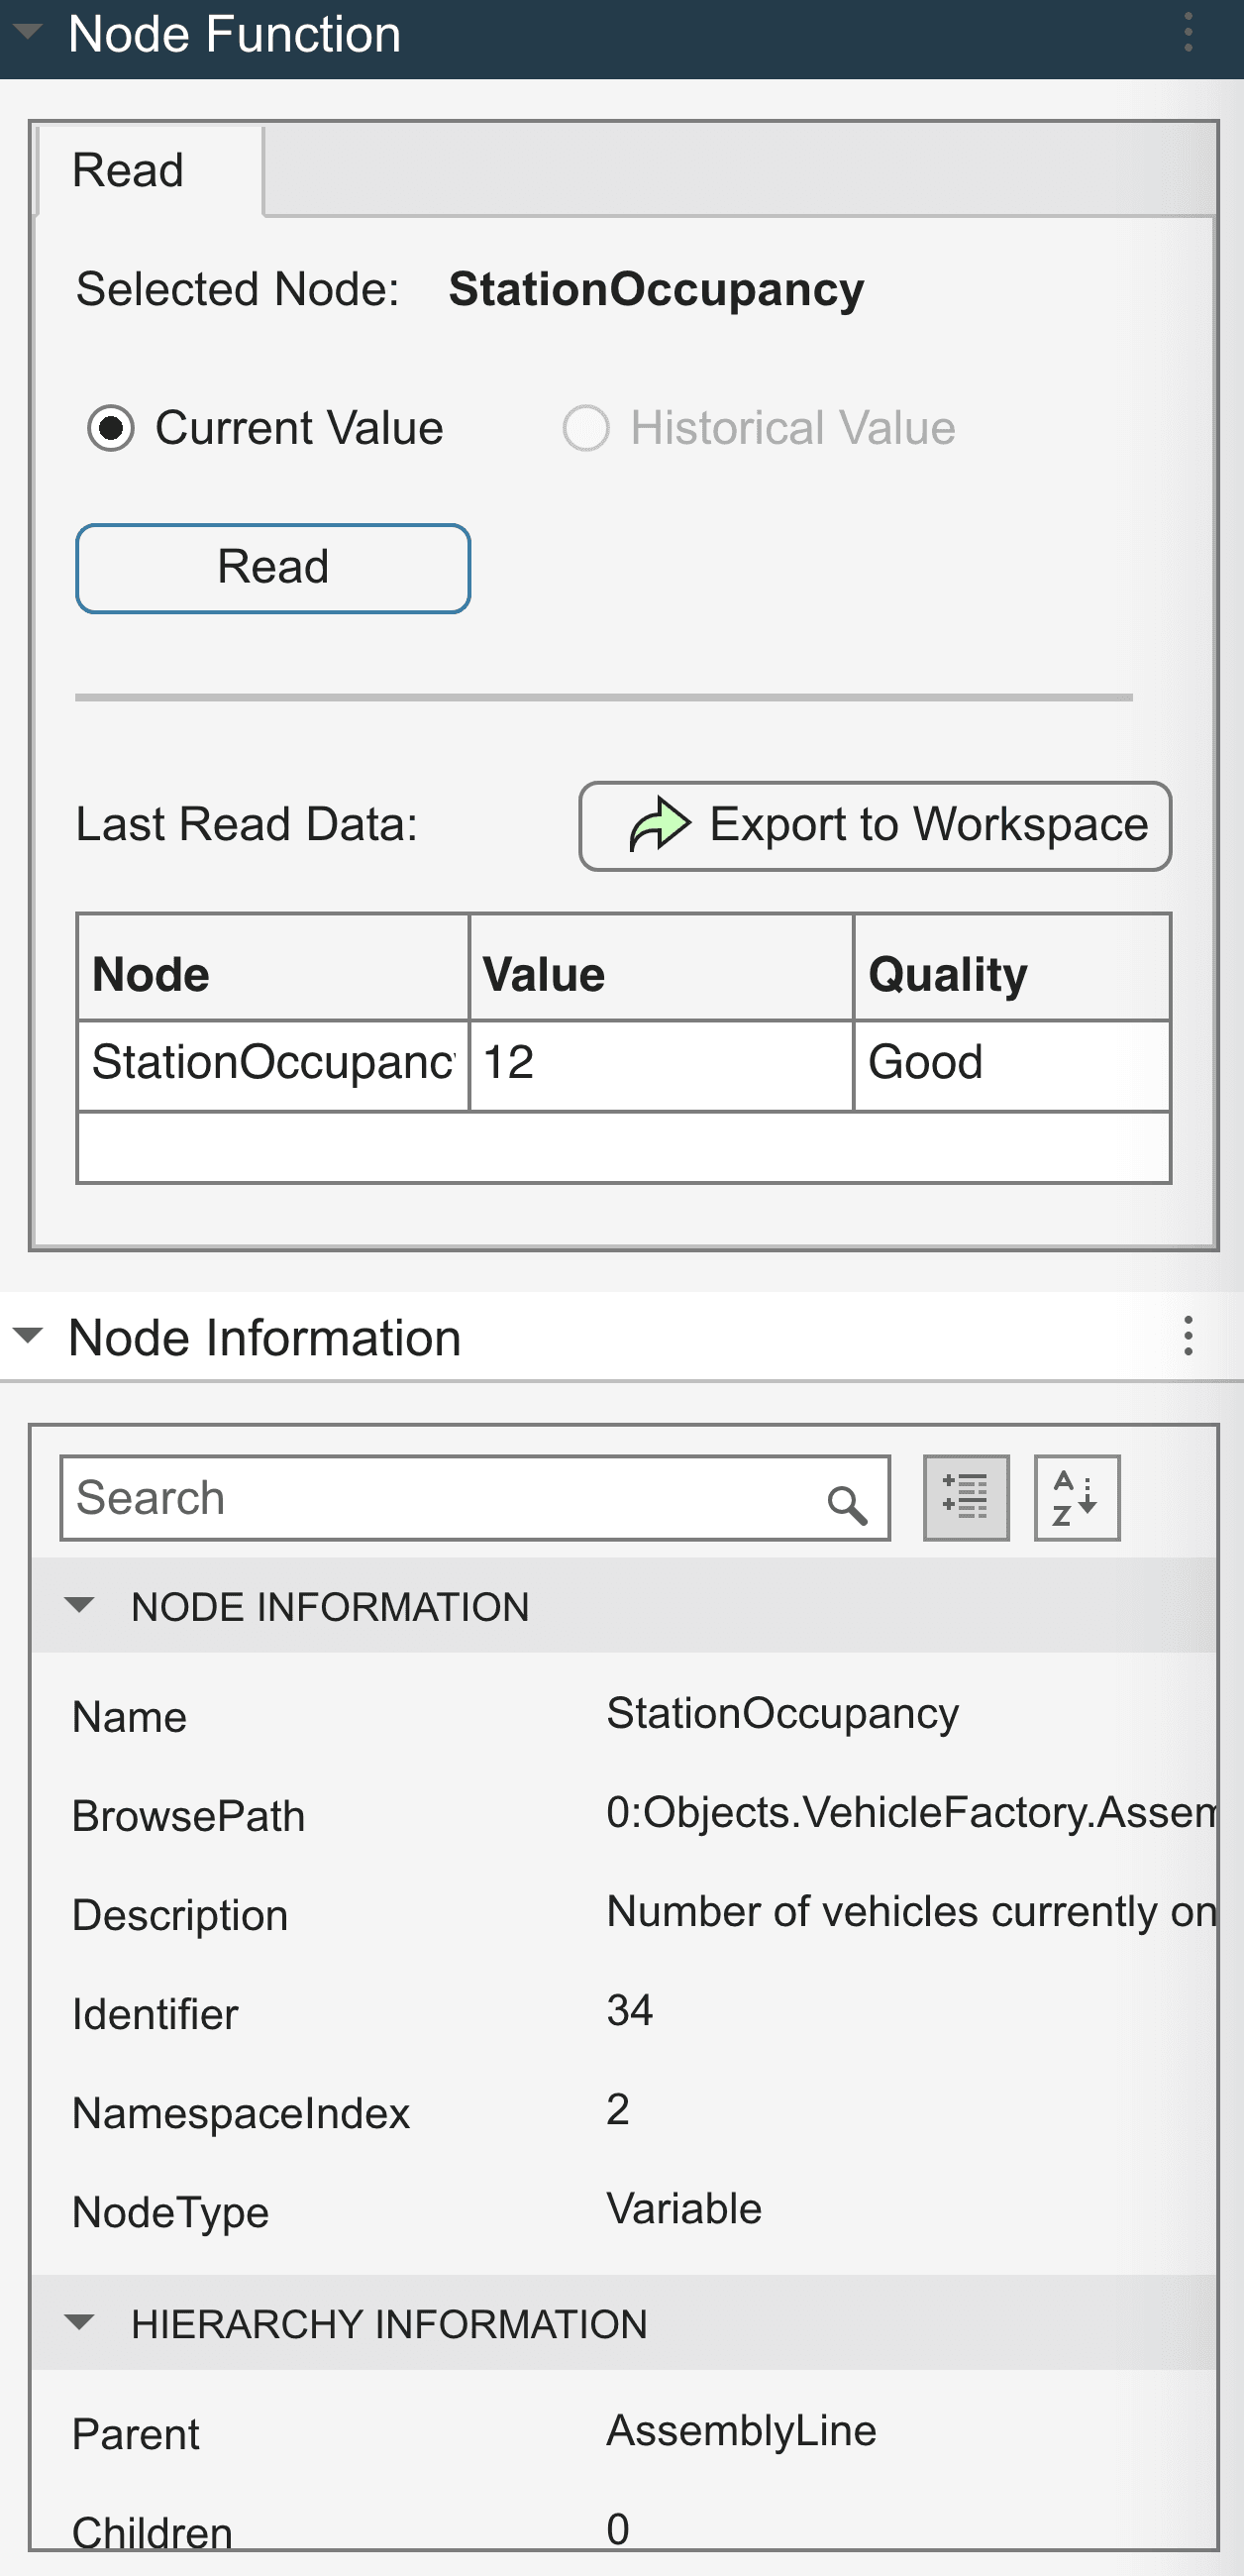The height and width of the screenshot is (2576, 1244).
Task: Open Node Information panel options menu
Action: pyautogui.click(x=1188, y=1336)
